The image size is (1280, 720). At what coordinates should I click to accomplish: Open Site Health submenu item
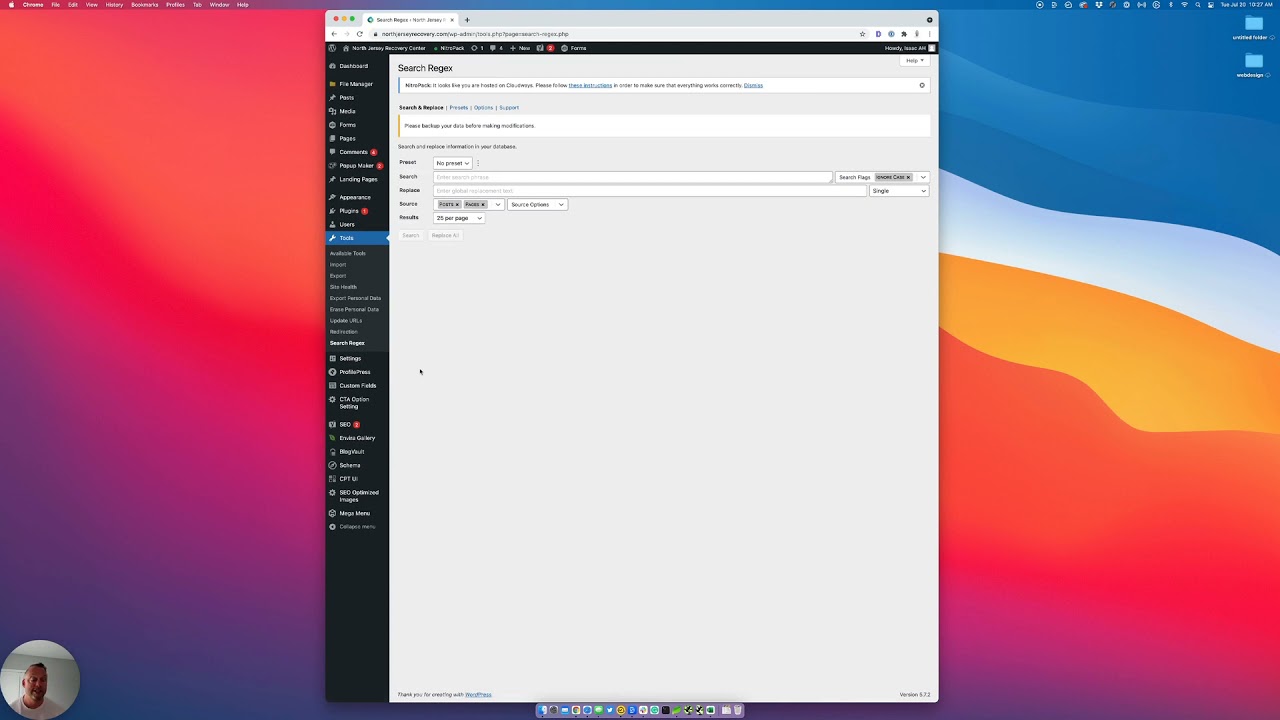(343, 287)
